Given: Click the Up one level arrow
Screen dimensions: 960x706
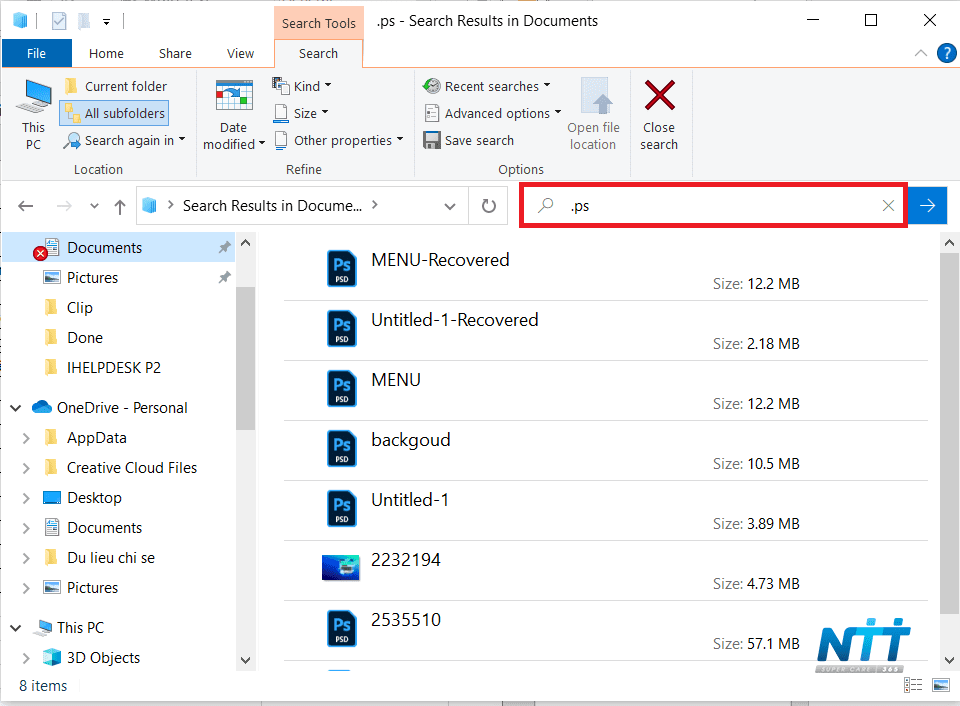Looking at the screenshot, I should coord(120,206).
